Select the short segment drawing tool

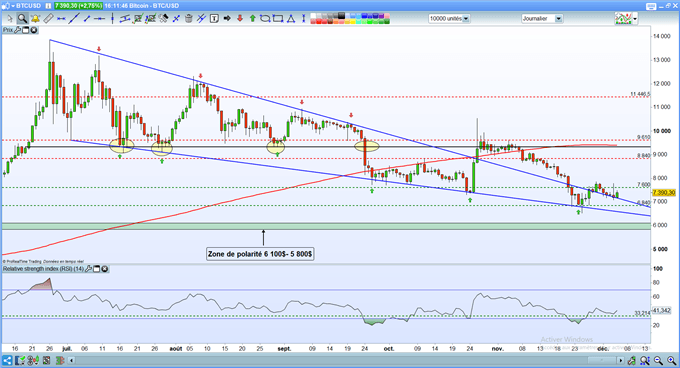pyautogui.click(x=87, y=19)
